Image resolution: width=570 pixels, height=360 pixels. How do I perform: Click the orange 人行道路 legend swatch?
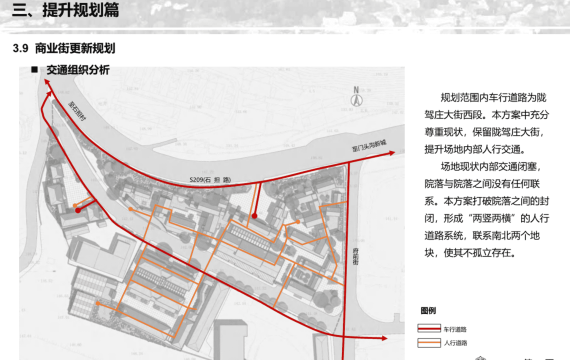[x=429, y=343]
